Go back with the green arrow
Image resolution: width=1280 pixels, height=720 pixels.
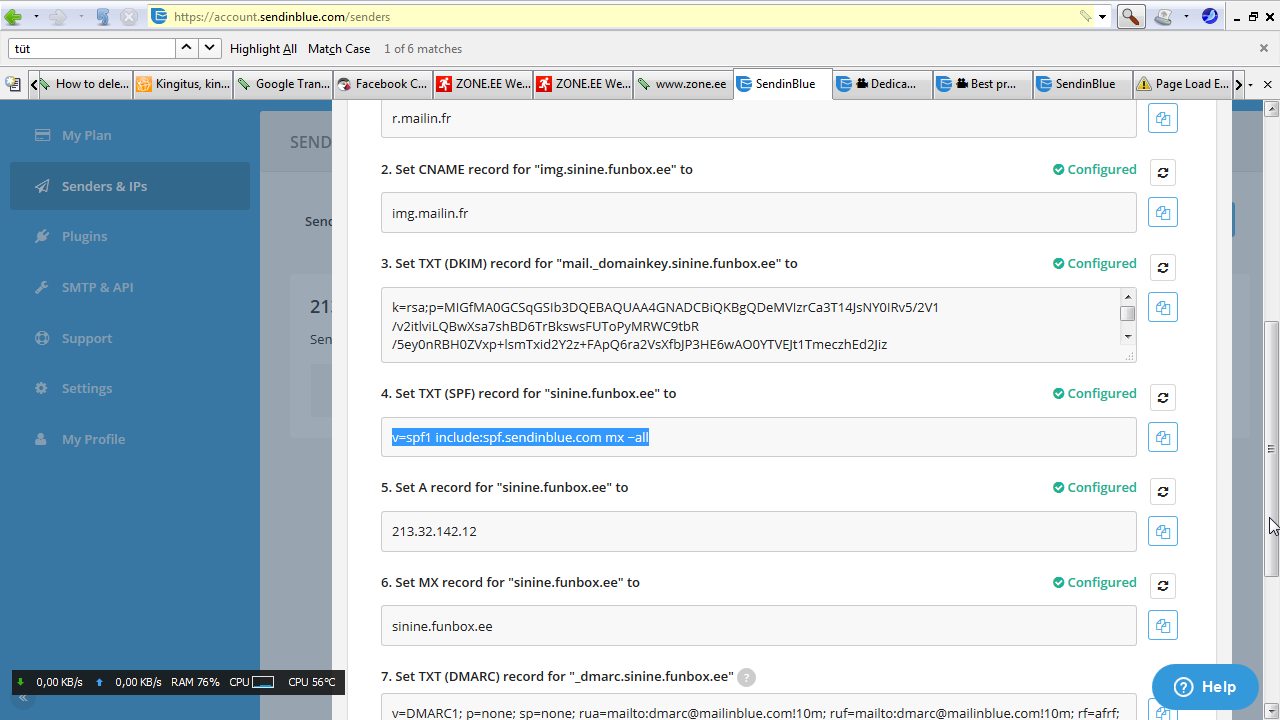13,16
